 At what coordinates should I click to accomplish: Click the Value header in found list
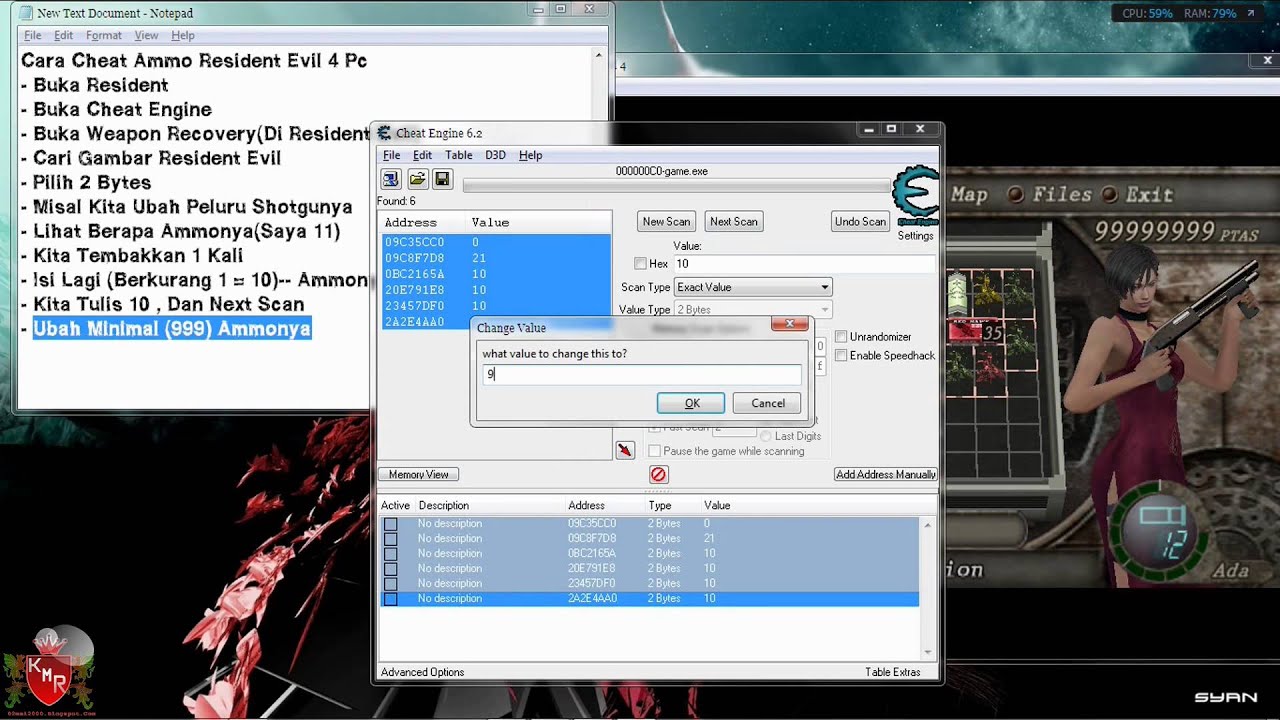tap(490, 222)
